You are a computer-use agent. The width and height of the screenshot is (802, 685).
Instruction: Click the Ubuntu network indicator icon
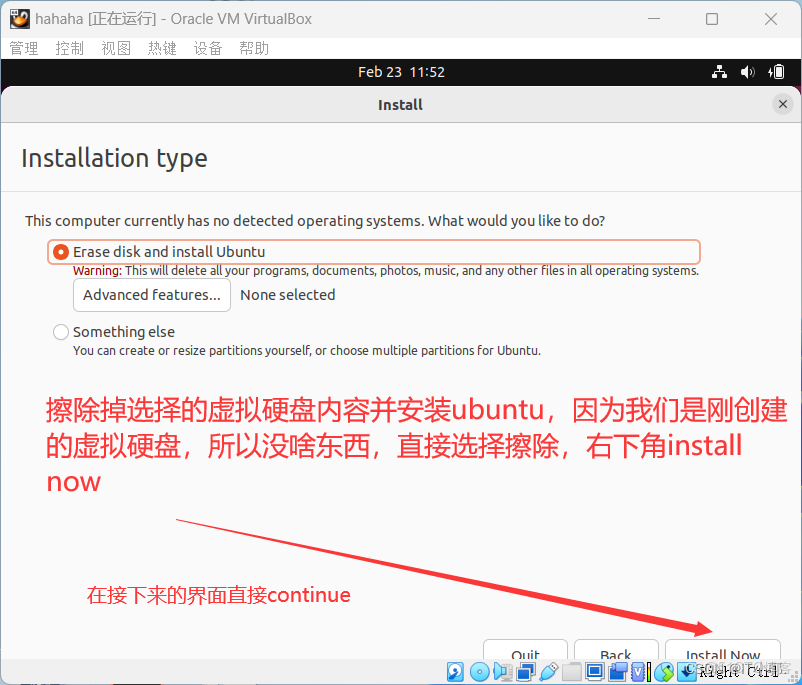click(719, 72)
